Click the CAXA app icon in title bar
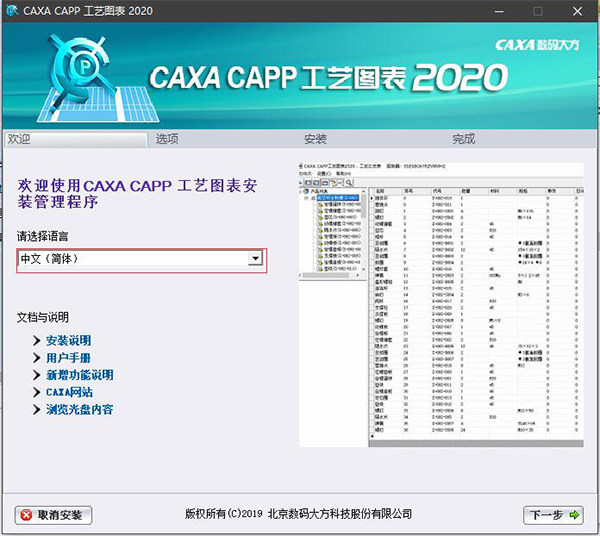This screenshot has height=536, width=600. (11, 12)
